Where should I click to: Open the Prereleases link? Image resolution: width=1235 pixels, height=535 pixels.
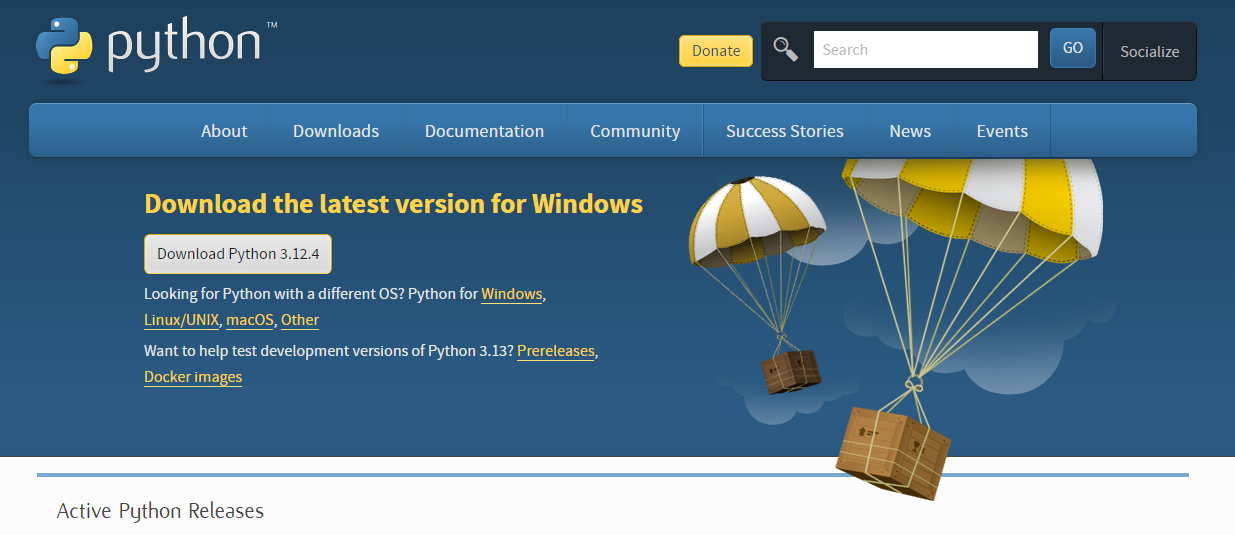click(556, 351)
